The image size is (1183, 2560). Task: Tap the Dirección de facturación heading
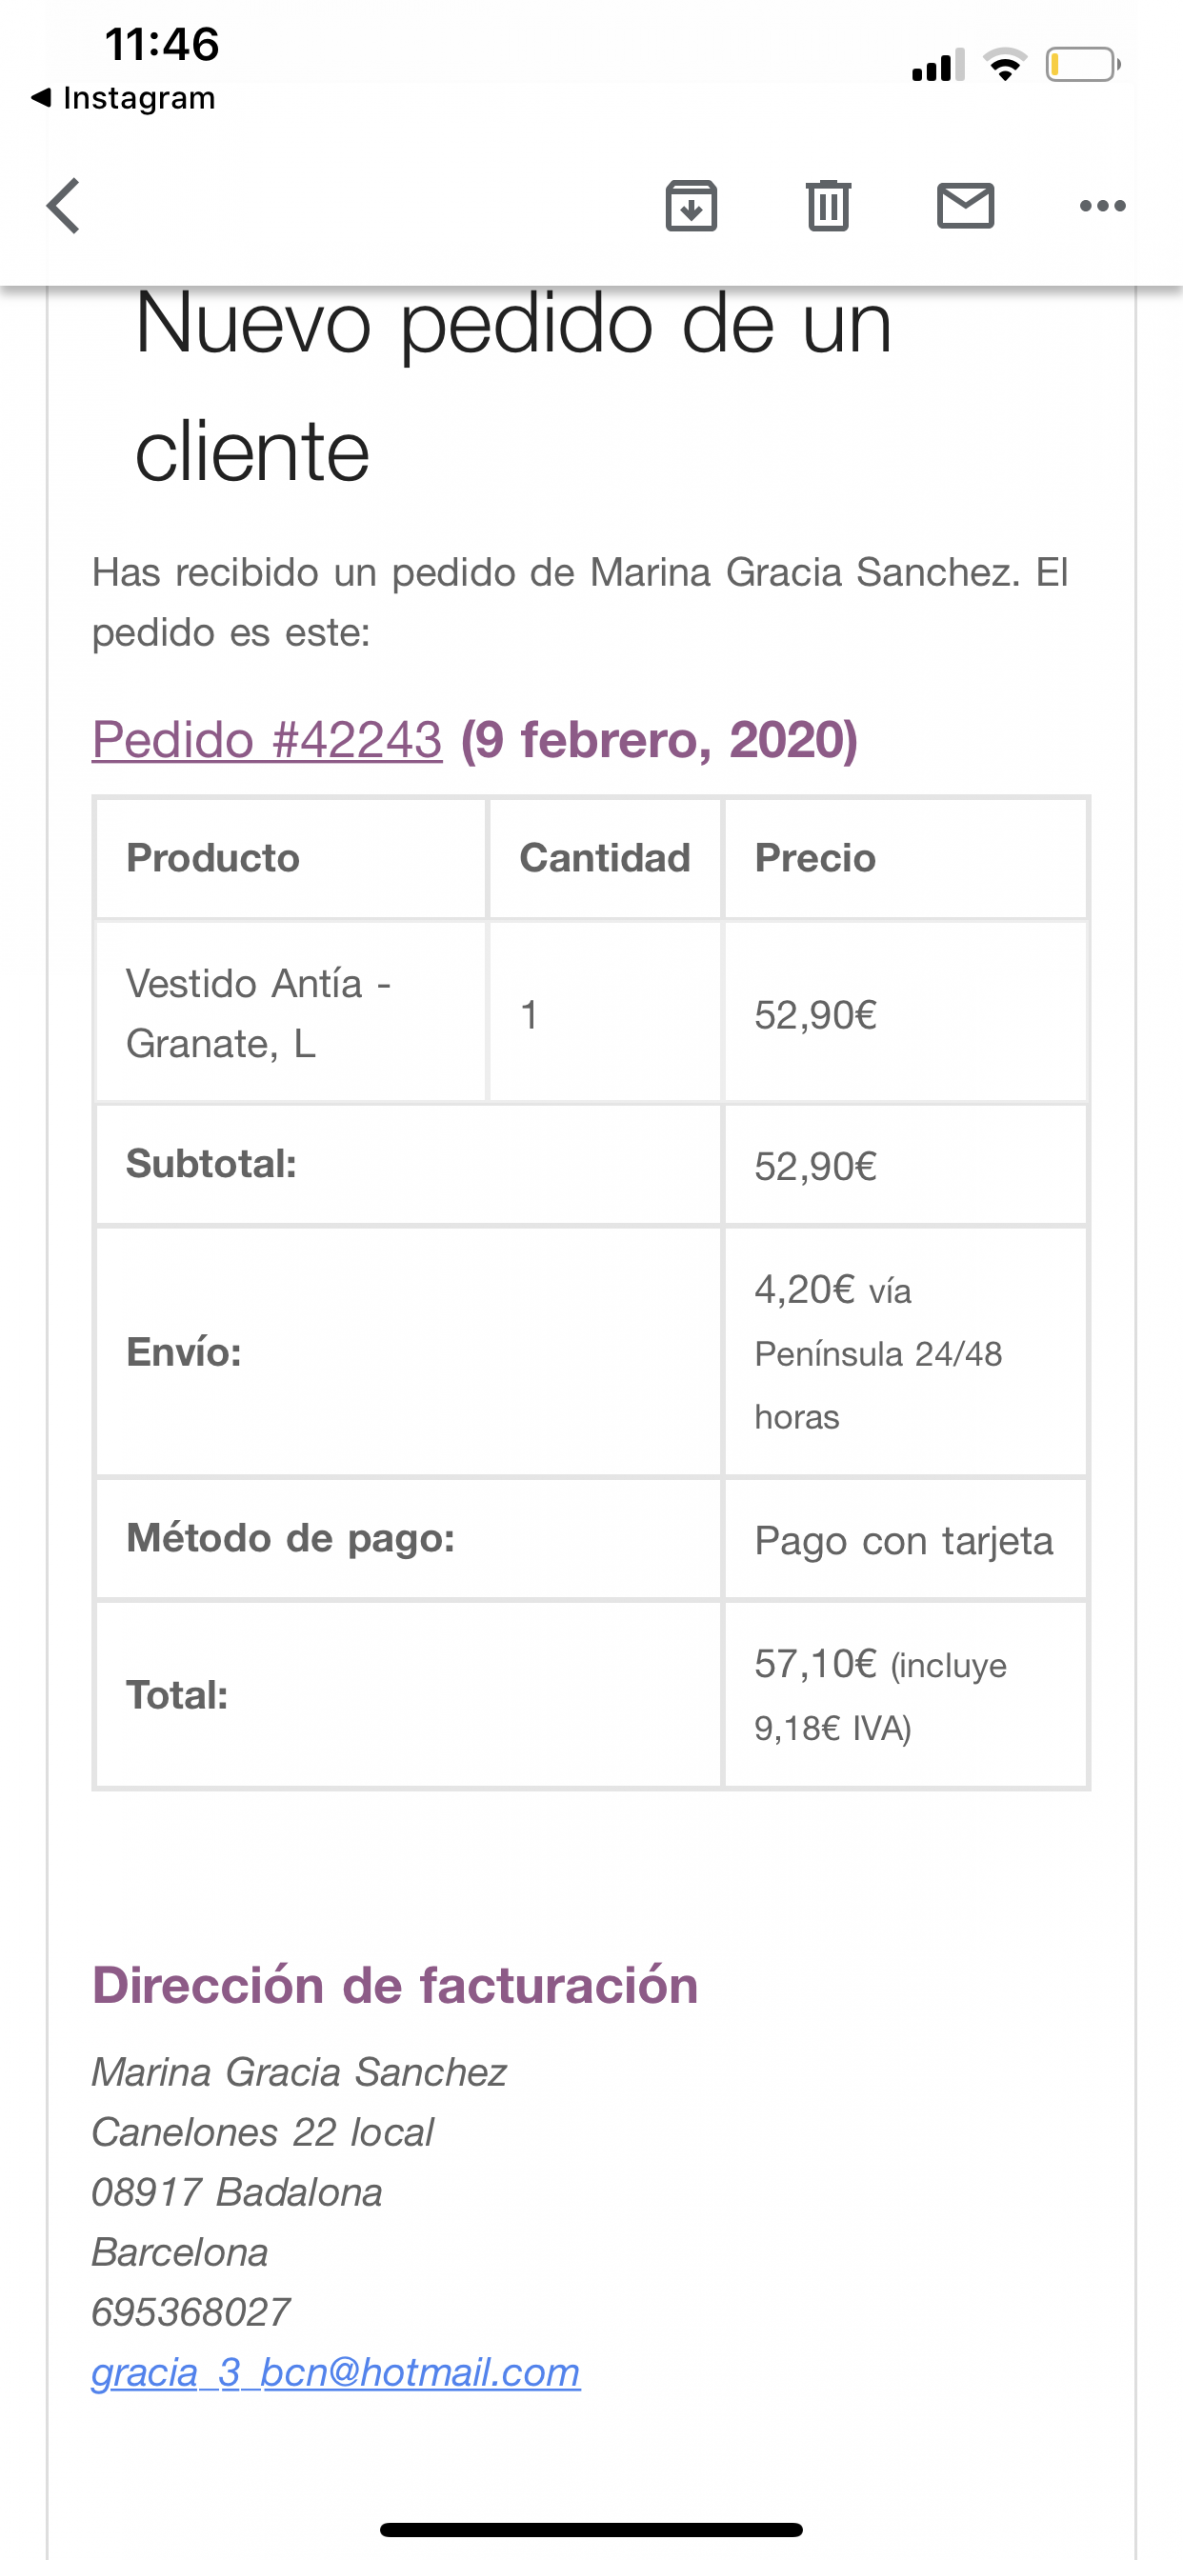(x=395, y=1985)
